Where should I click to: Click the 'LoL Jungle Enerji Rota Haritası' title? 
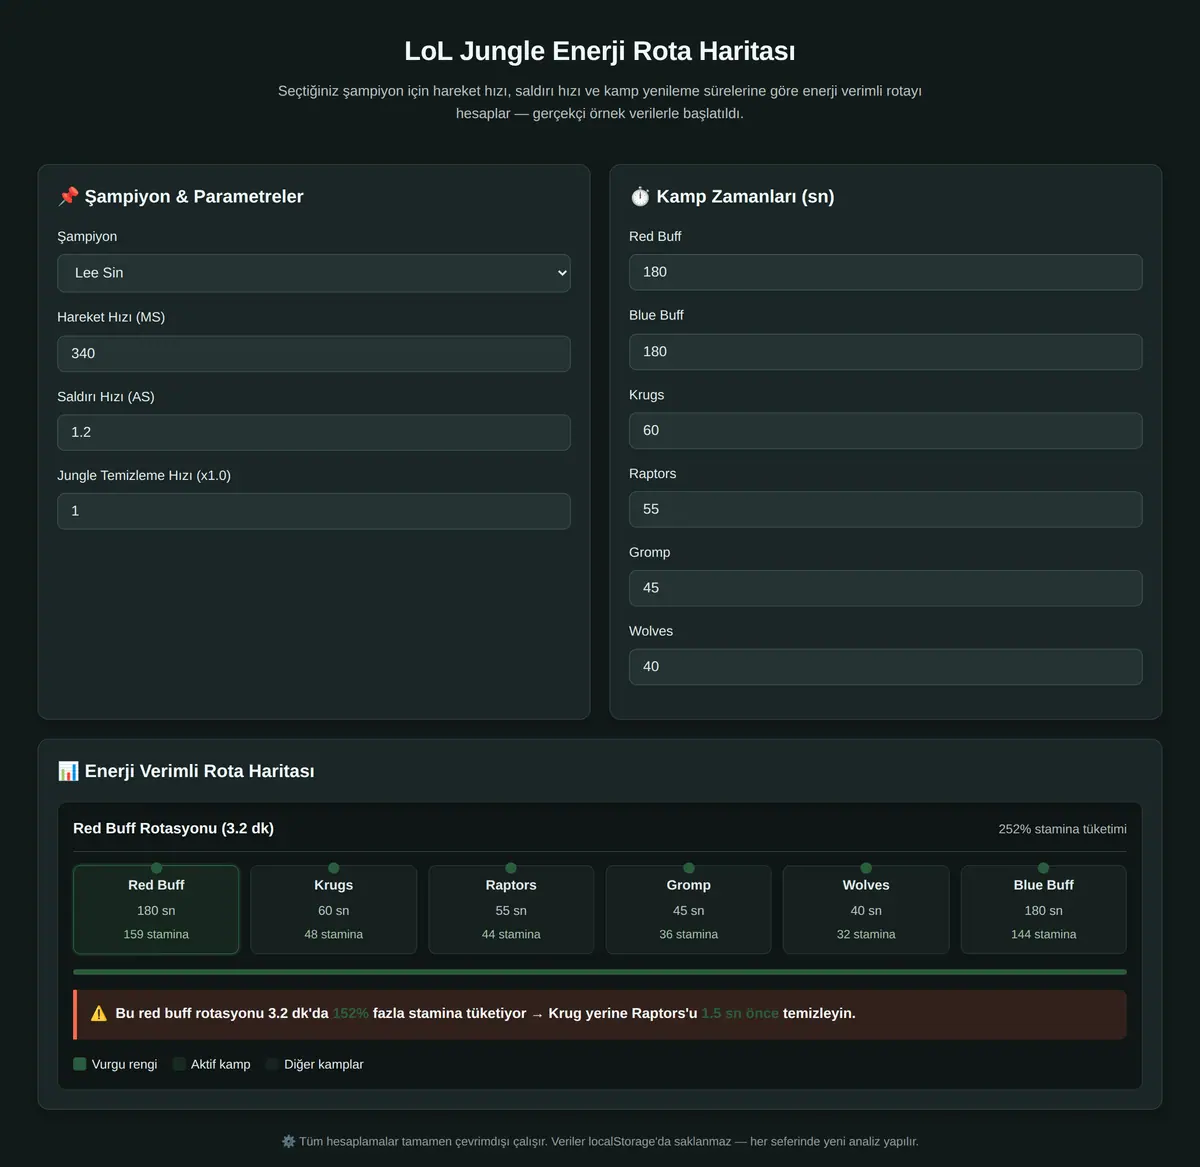coord(600,51)
